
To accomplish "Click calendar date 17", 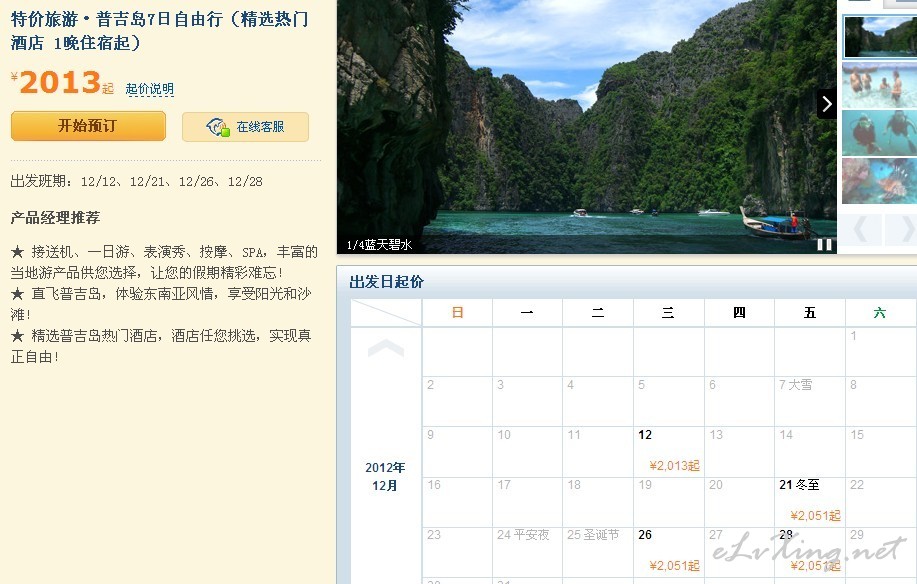I will point(504,485).
